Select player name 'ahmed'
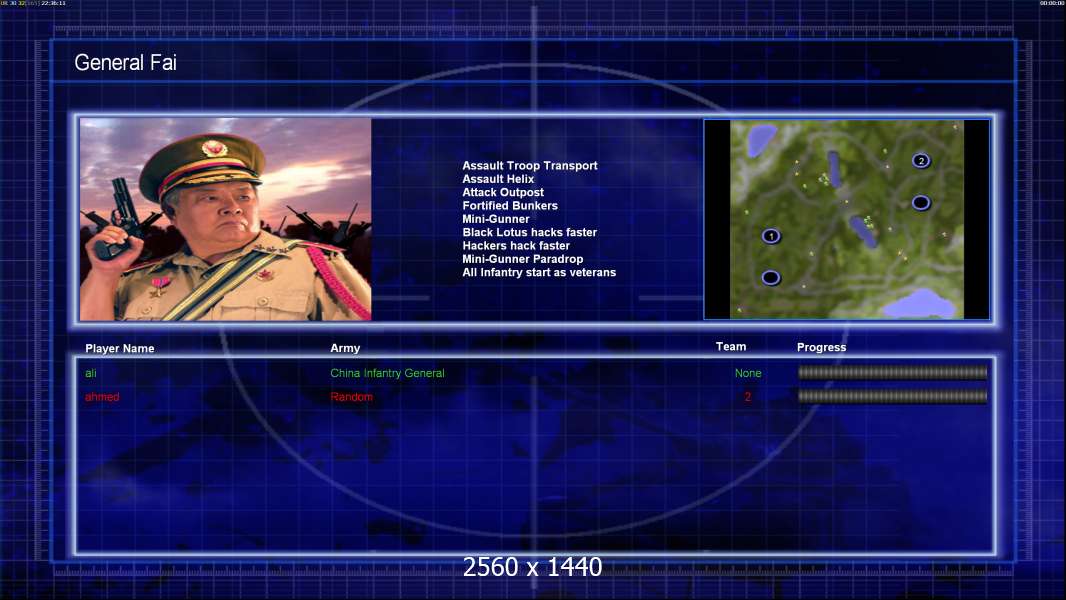 click(x=102, y=397)
